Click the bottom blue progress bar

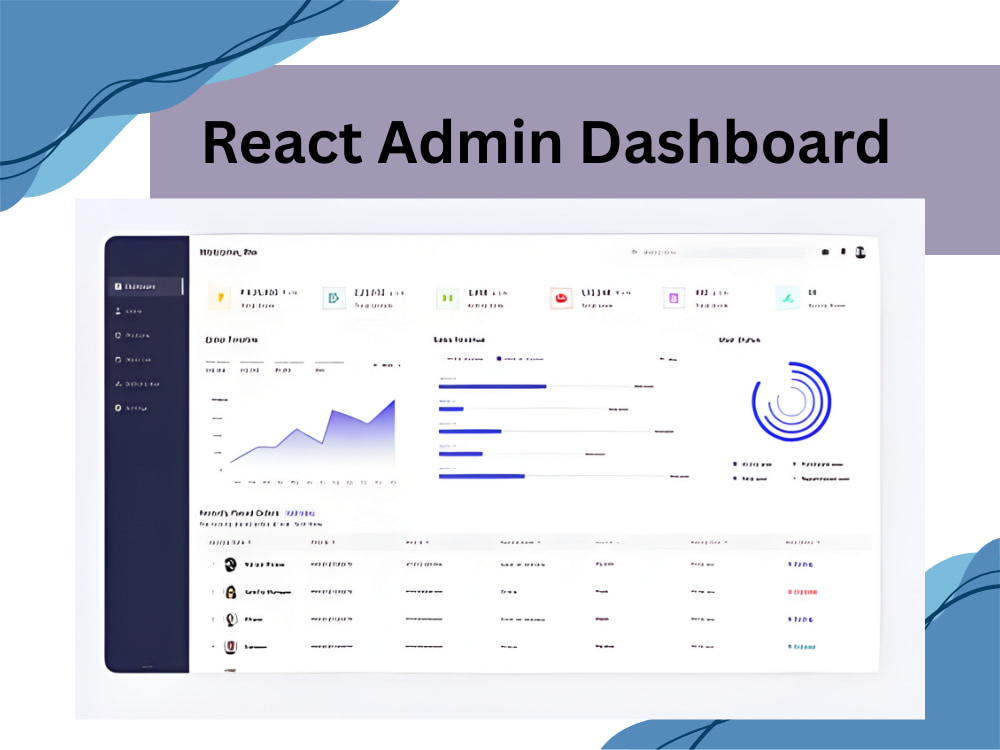(482, 476)
